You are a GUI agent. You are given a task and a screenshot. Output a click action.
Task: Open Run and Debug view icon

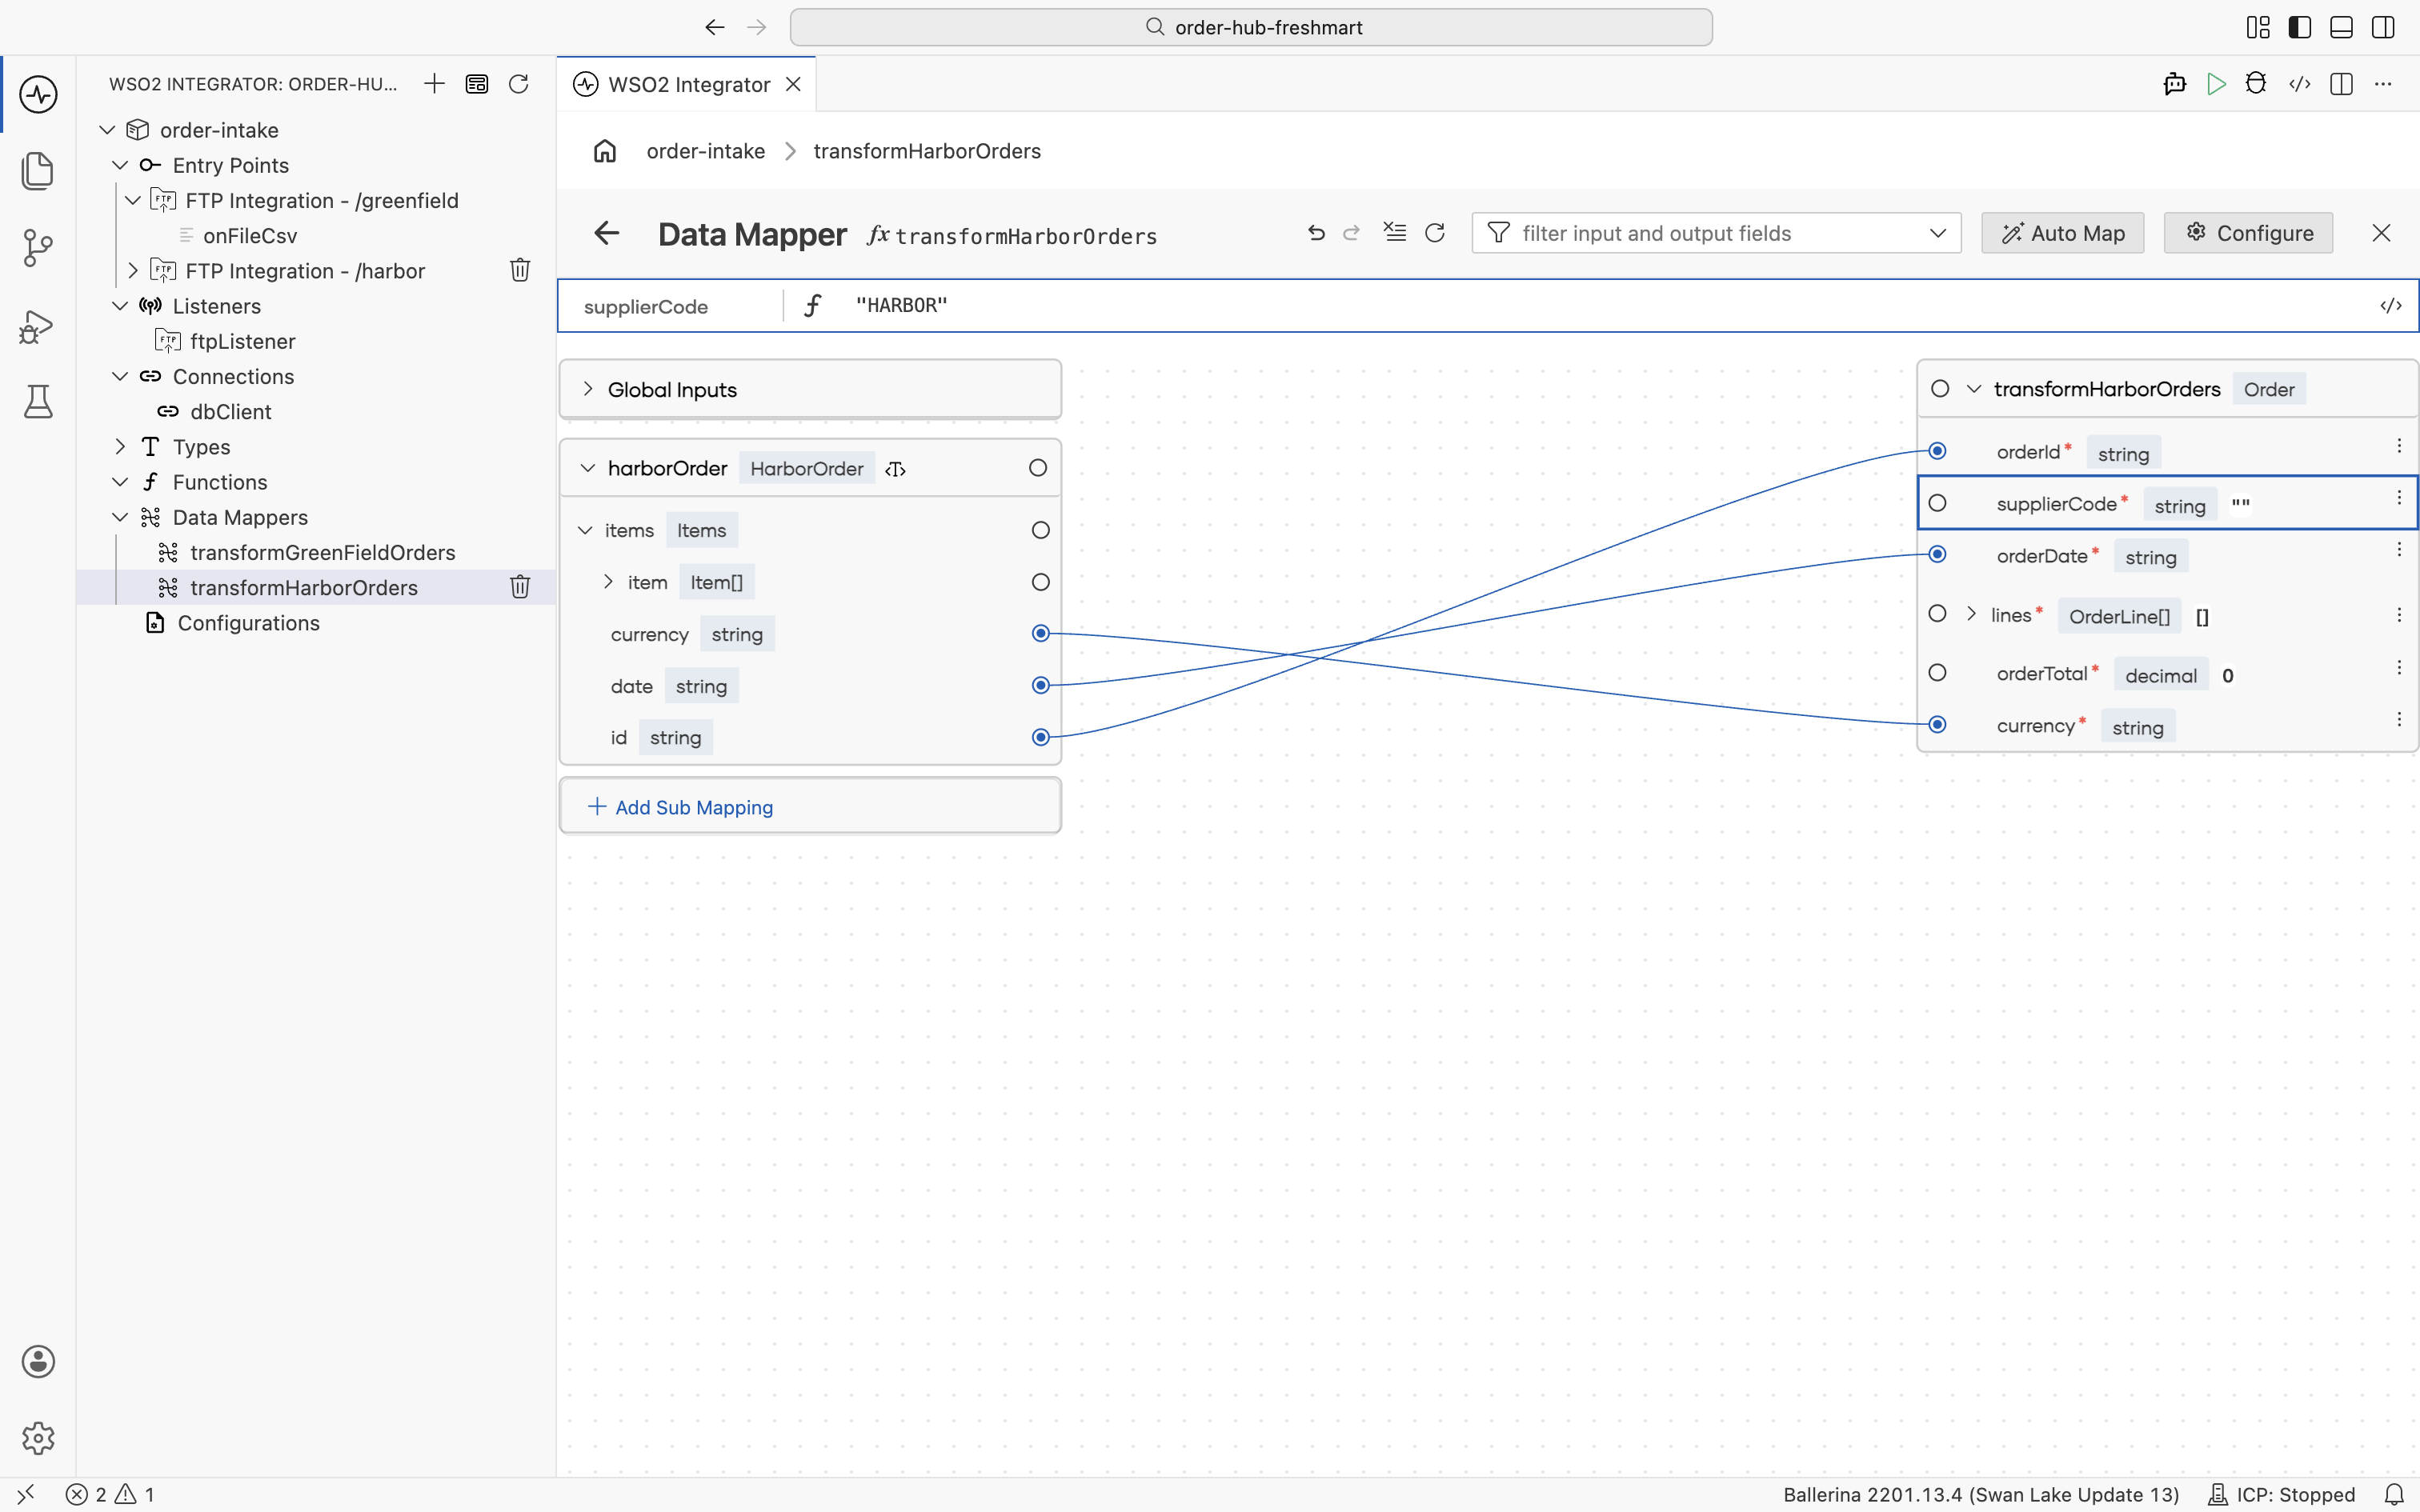coord(38,326)
